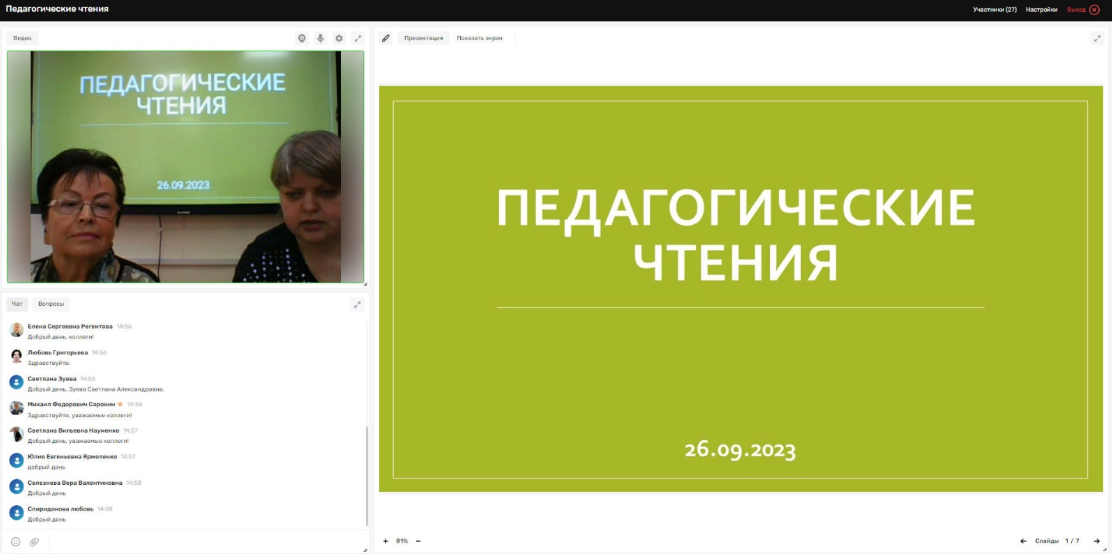
Task: Click Юлия Евгеньевна Ярмоленко's avatar
Action: click(16, 460)
